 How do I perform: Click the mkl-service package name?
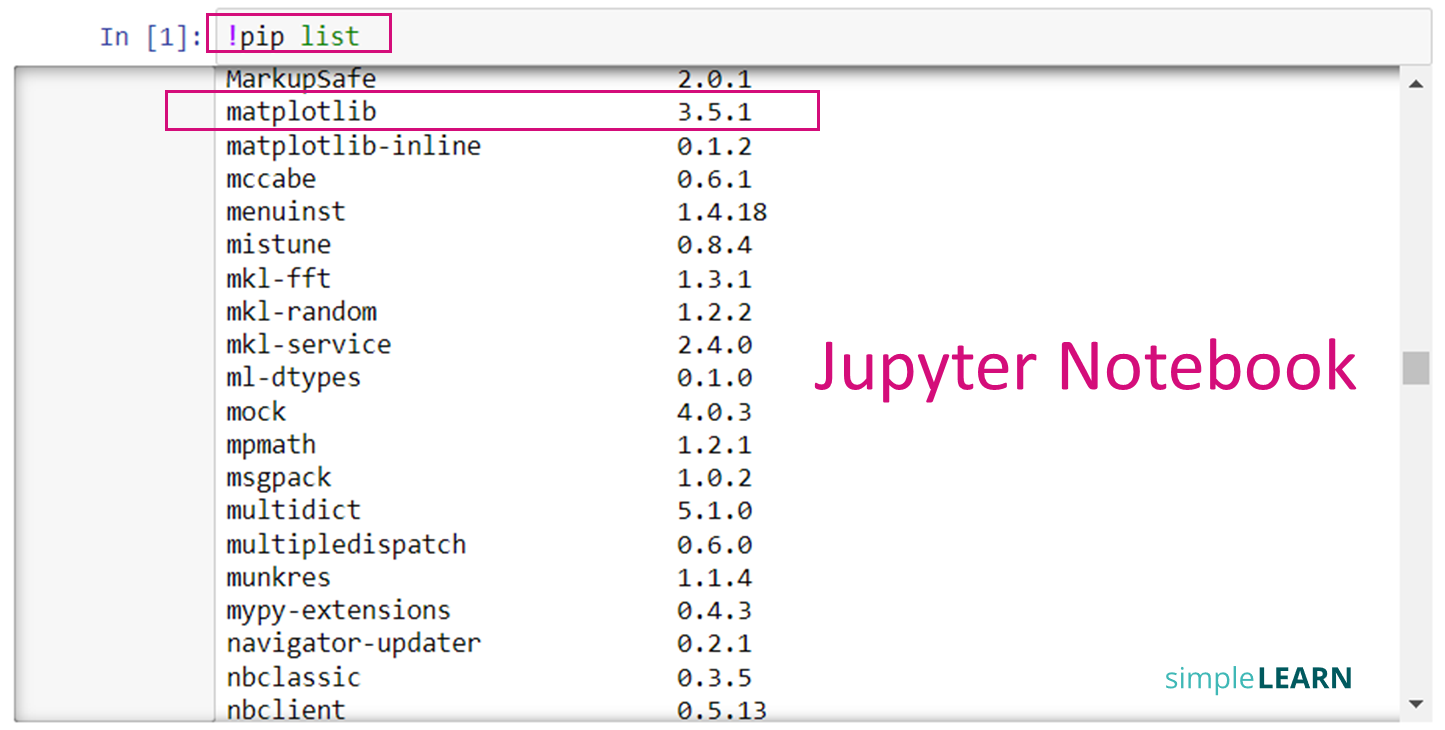pyautogui.click(x=308, y=345)
